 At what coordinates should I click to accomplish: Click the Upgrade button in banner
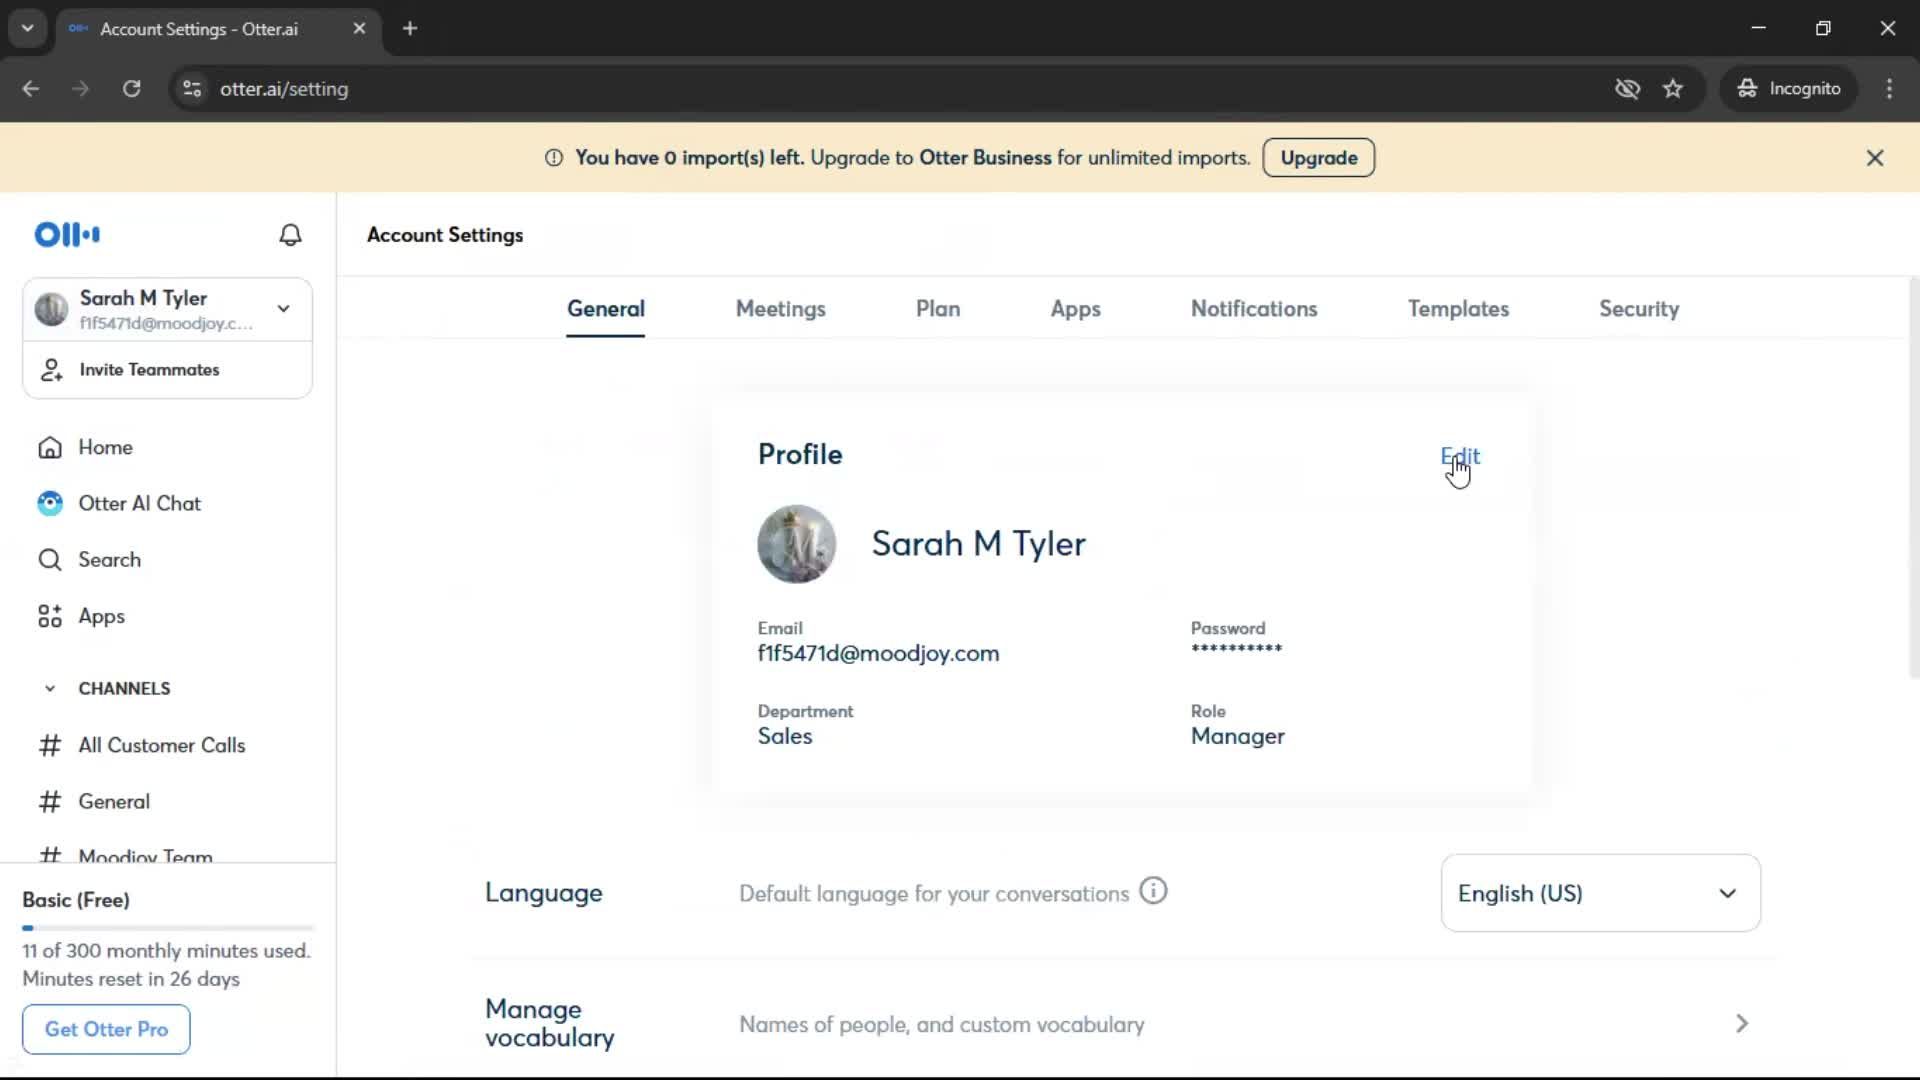pyautogui.click(x=1319, y=158)
